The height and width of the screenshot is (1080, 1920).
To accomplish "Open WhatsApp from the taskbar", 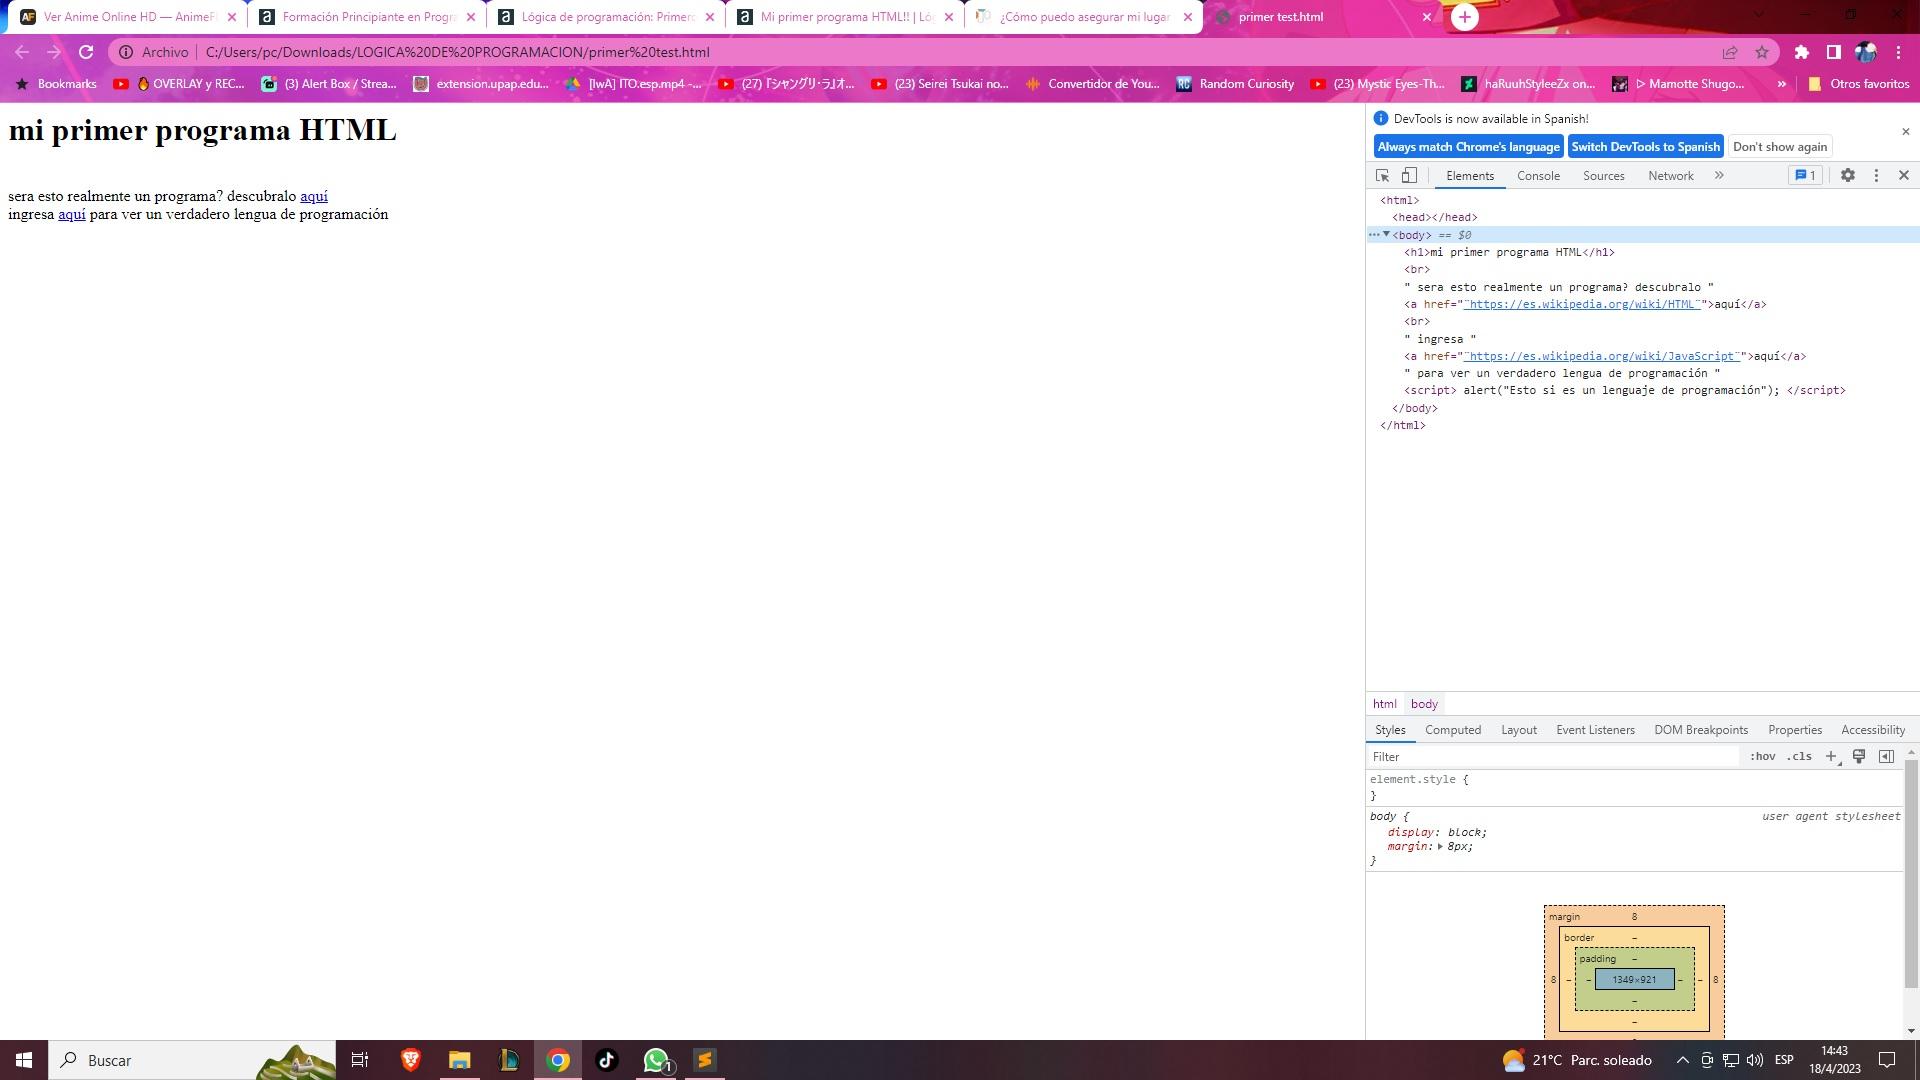I will coord(656,1060).
